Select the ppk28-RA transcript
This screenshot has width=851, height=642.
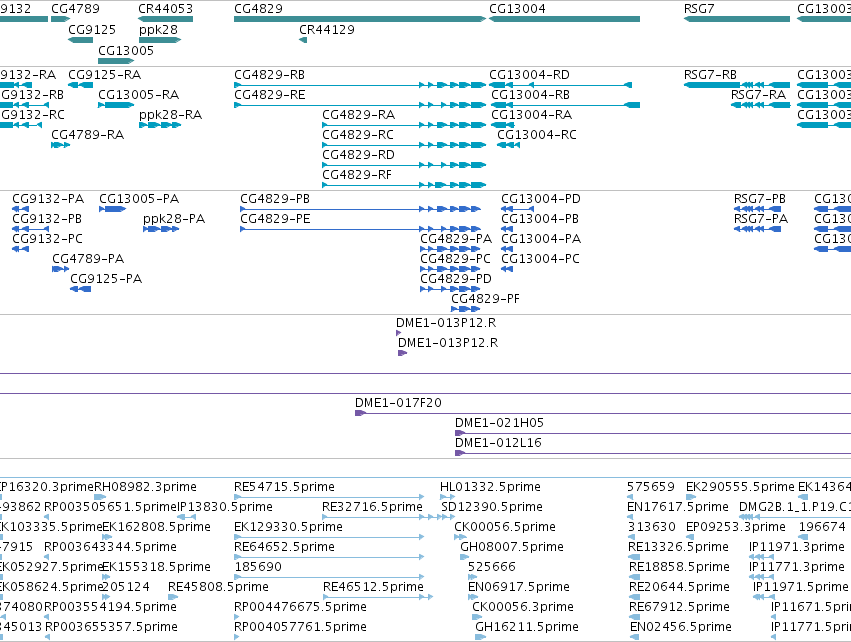(160, 125)
